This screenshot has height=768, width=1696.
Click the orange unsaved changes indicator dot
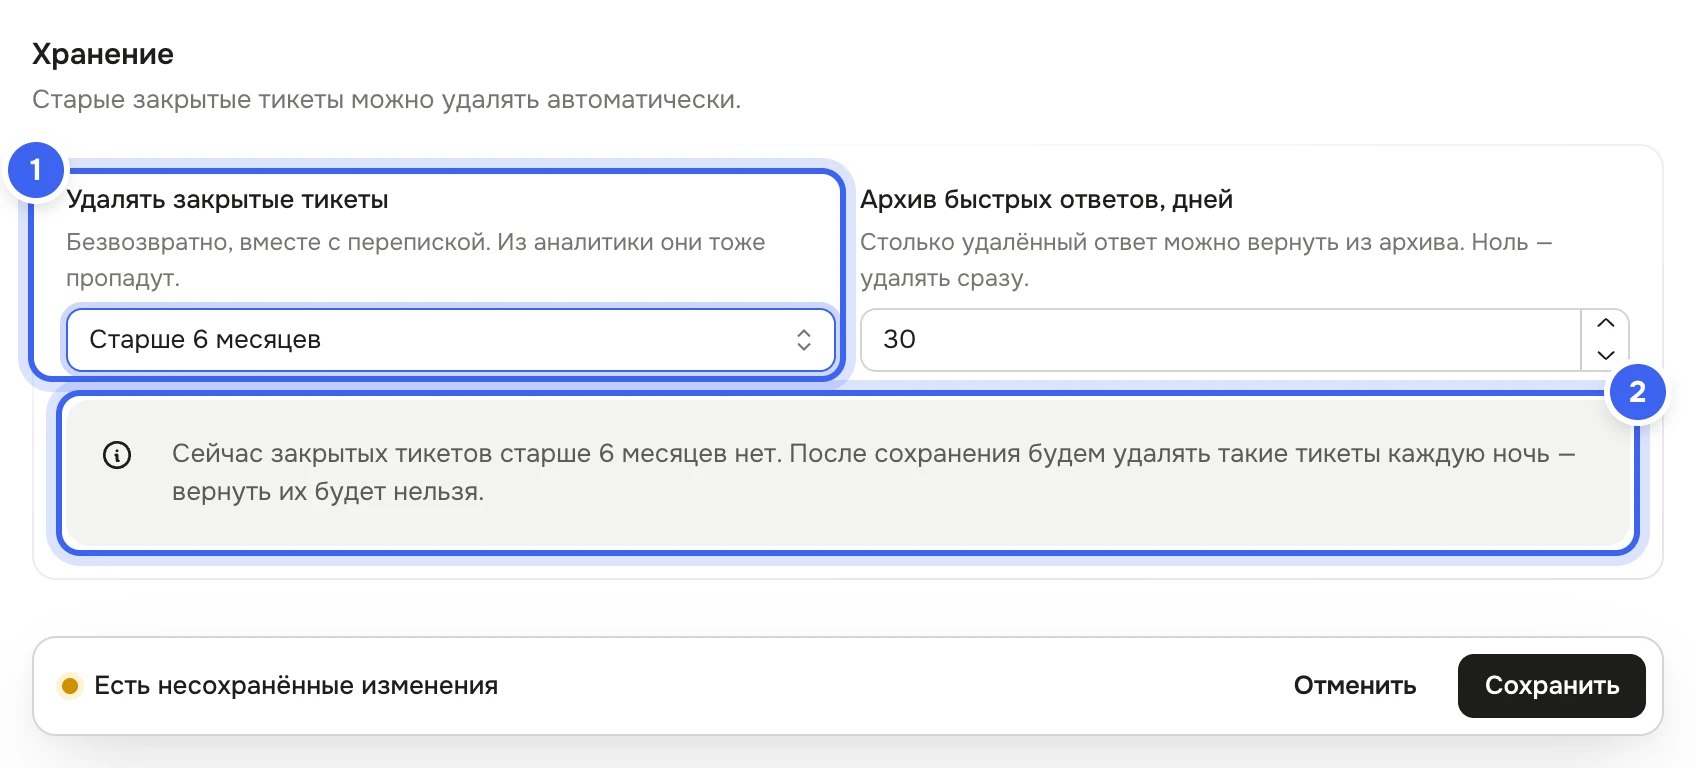point(70,686)
